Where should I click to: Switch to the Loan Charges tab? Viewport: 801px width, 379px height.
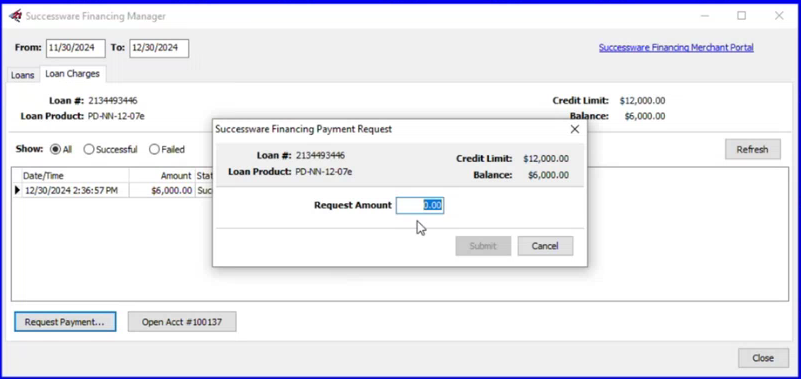pyautogui.click(x=72, y=74)
